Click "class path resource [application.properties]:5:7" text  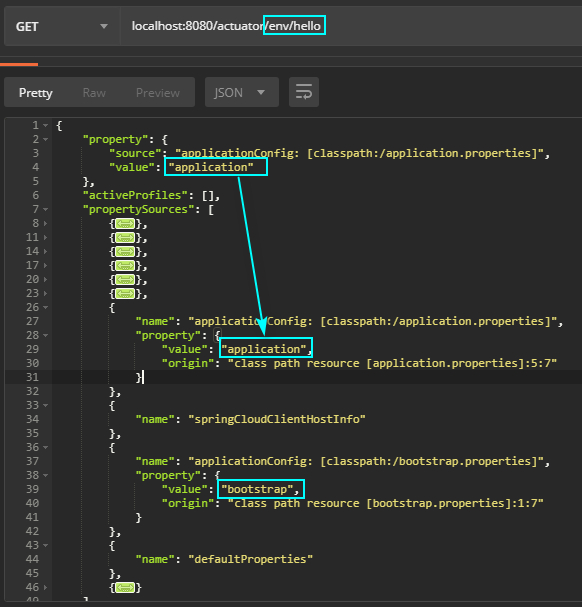tap(392, 364)
